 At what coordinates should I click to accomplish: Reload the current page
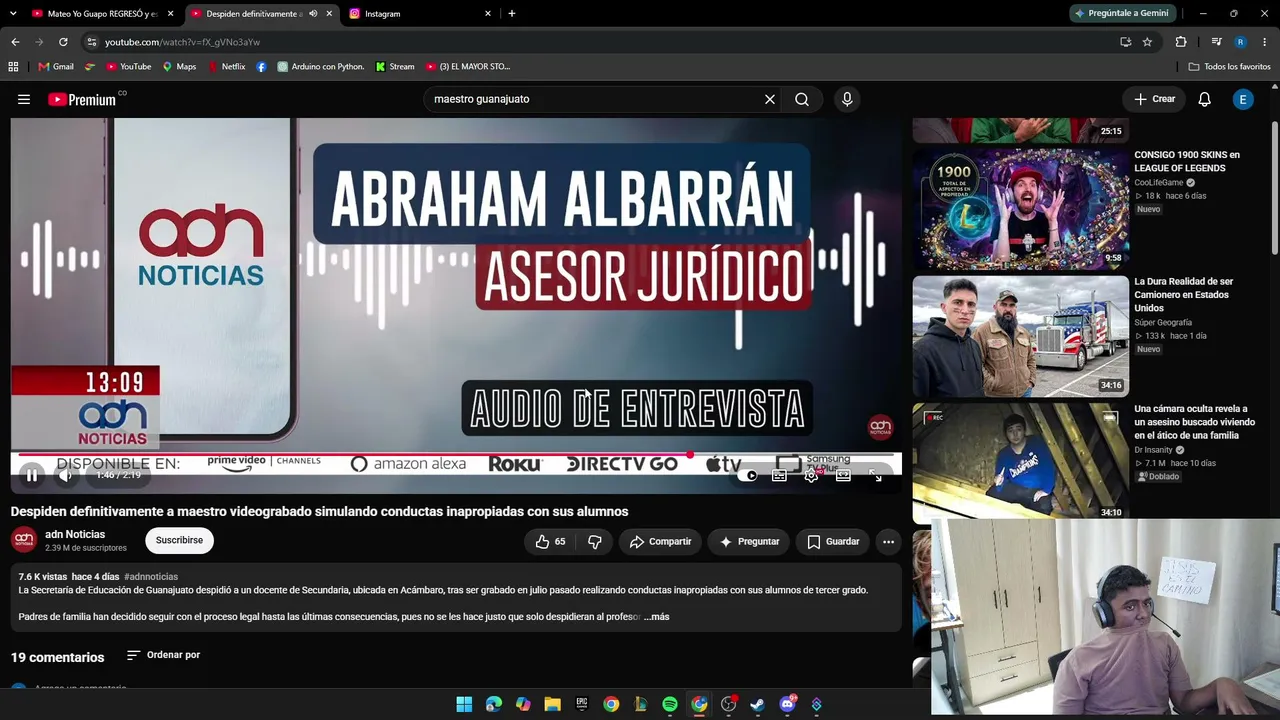63,42
